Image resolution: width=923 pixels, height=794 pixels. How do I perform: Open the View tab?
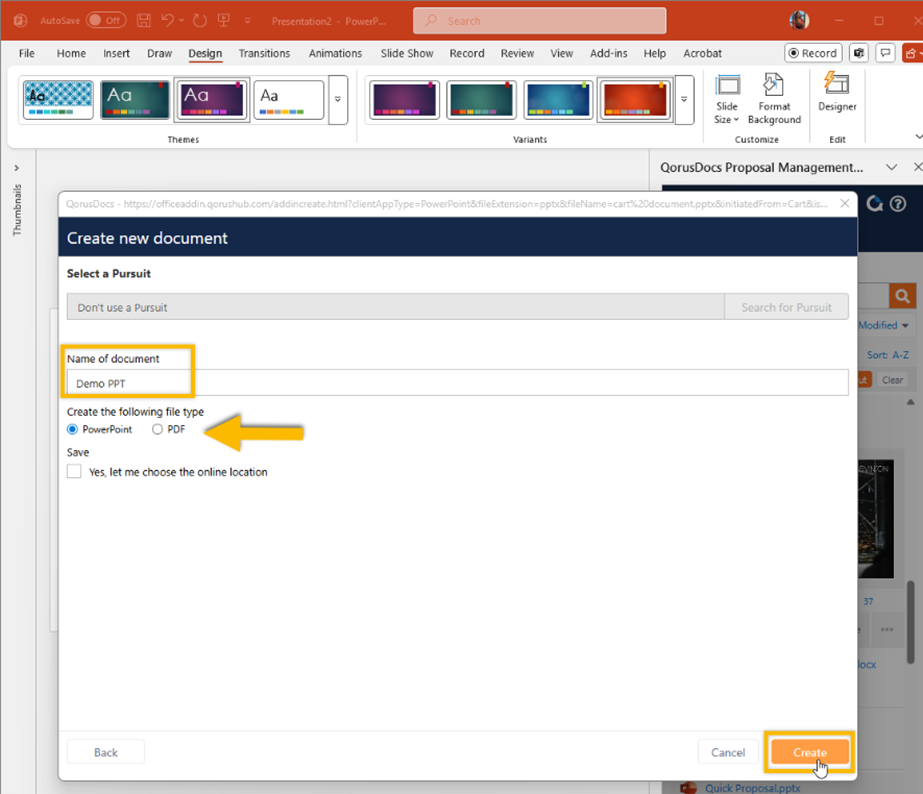(x=561, y=53)
